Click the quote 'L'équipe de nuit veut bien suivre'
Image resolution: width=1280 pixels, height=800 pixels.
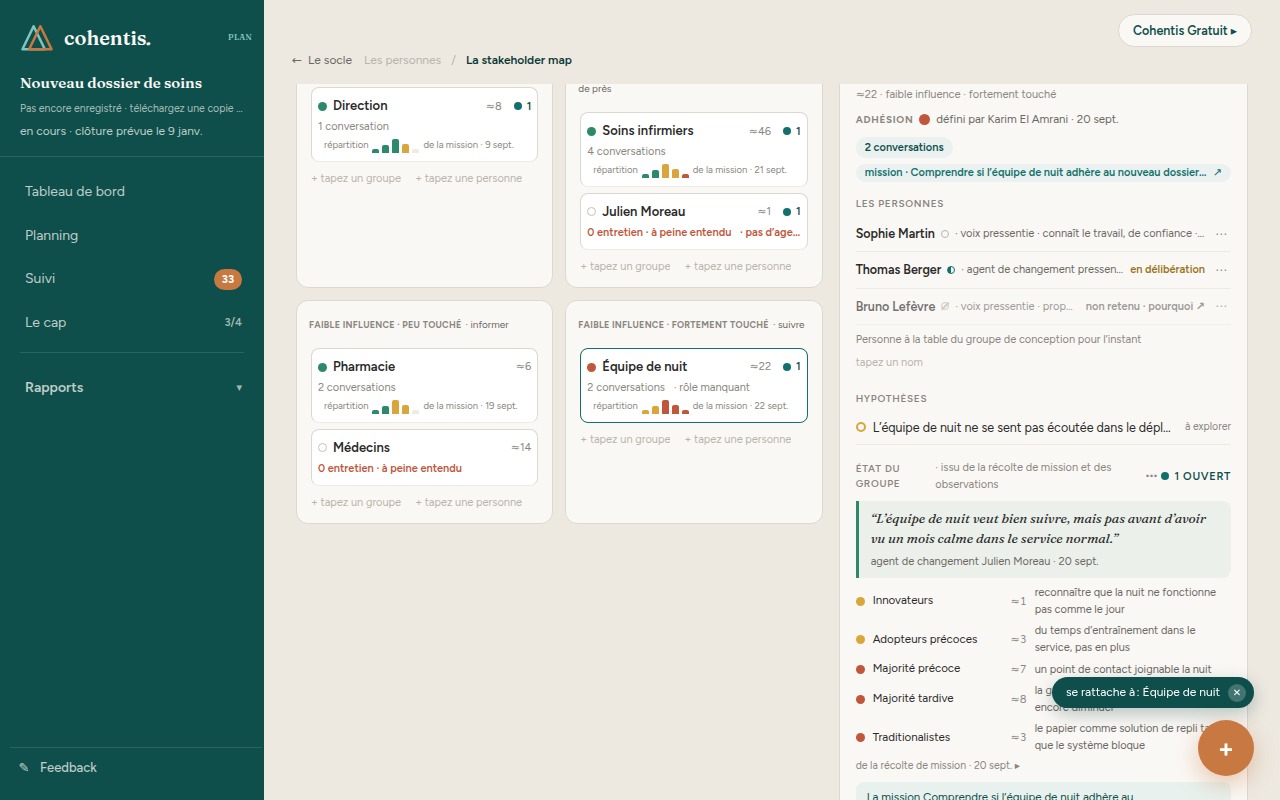click(1038, 529)
